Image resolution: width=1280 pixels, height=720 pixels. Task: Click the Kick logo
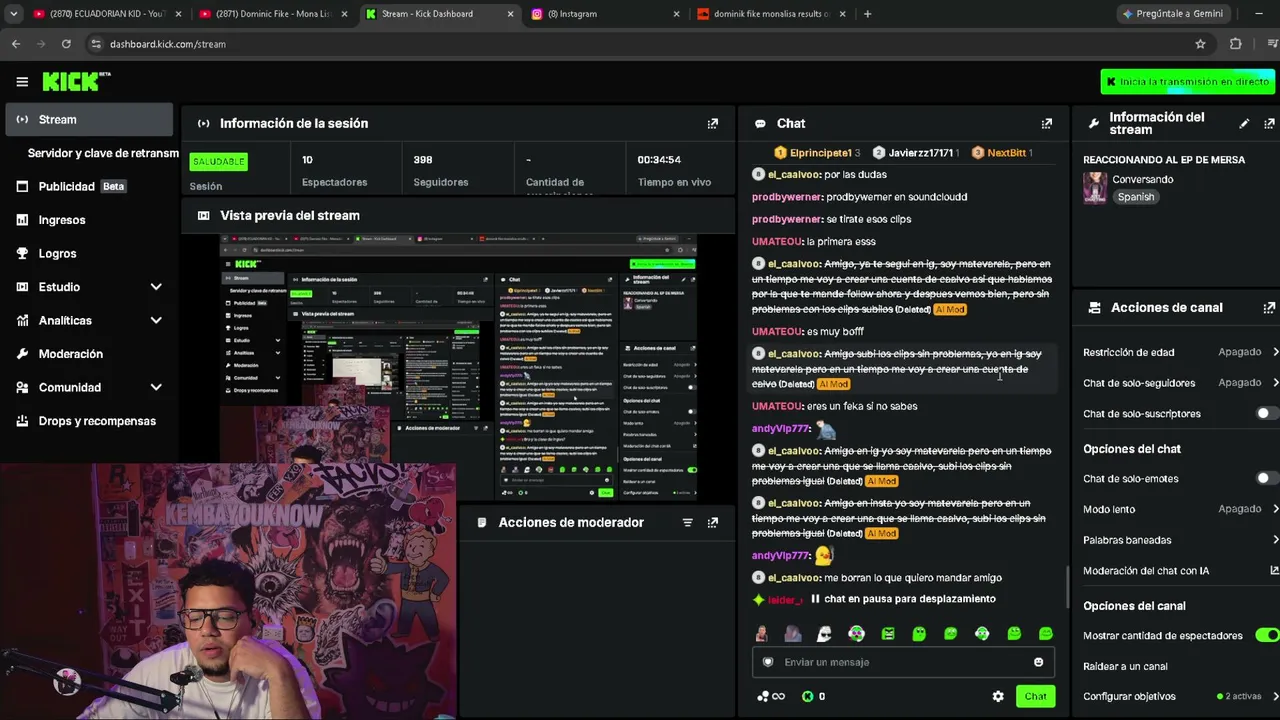76,81
